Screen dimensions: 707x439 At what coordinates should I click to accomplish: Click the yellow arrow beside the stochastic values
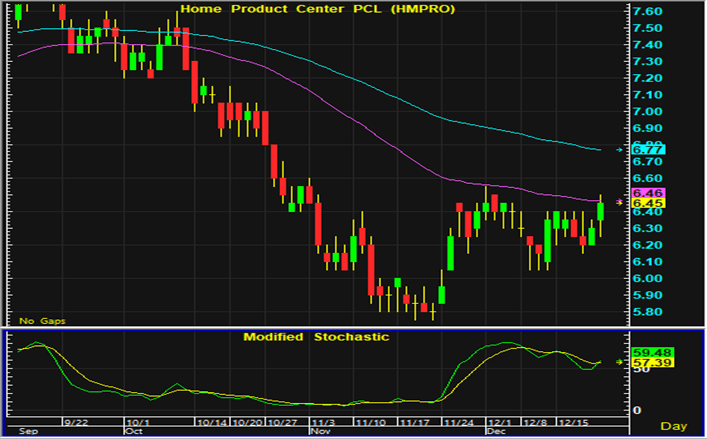tap(620, 361)
